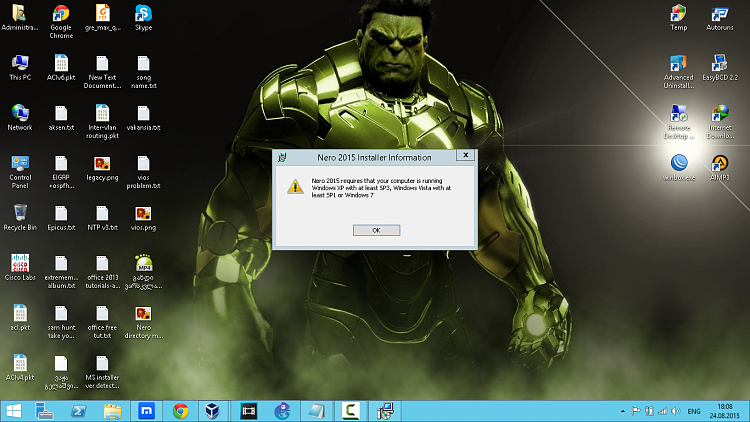Select the Skype desktop icon
The height and width of the screenshot is (422, 750).
pyautogui.click(x=143, y=18)
